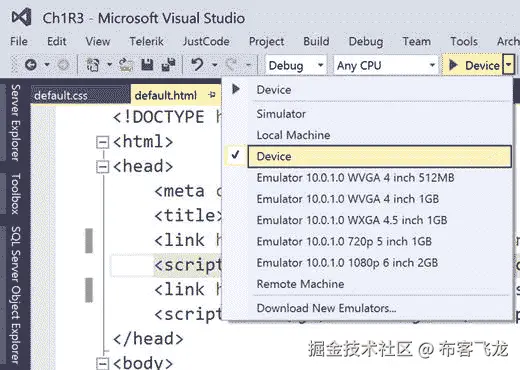Click the <!DOCTYPE line in editor
Image resolution: width=520 pixels, height=370 pixels.
point(167,117)
